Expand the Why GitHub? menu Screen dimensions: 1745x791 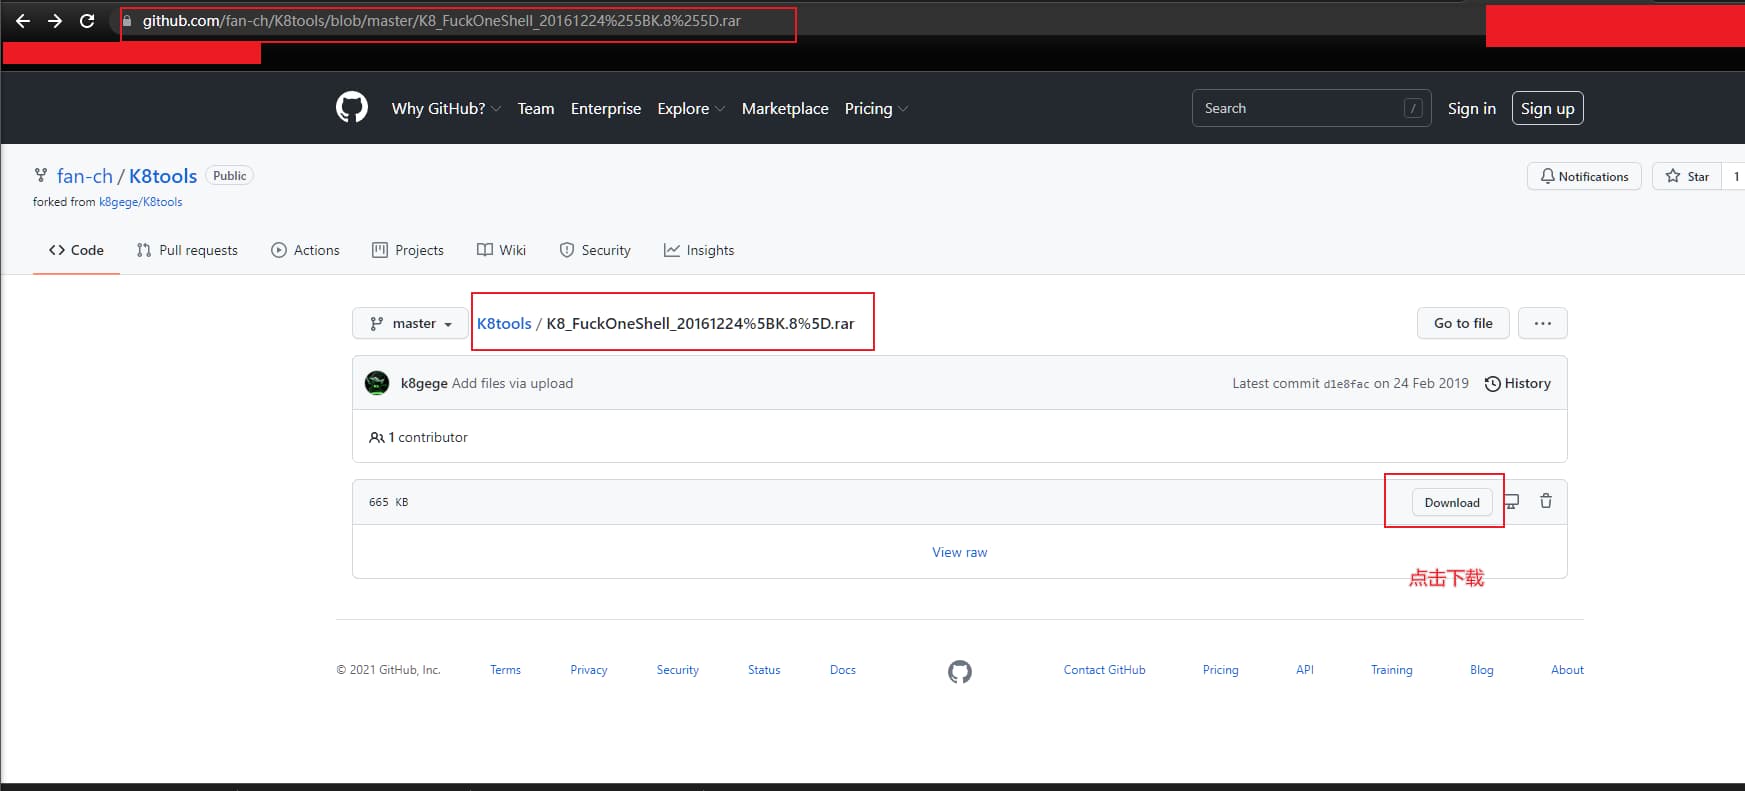[446, 108]
